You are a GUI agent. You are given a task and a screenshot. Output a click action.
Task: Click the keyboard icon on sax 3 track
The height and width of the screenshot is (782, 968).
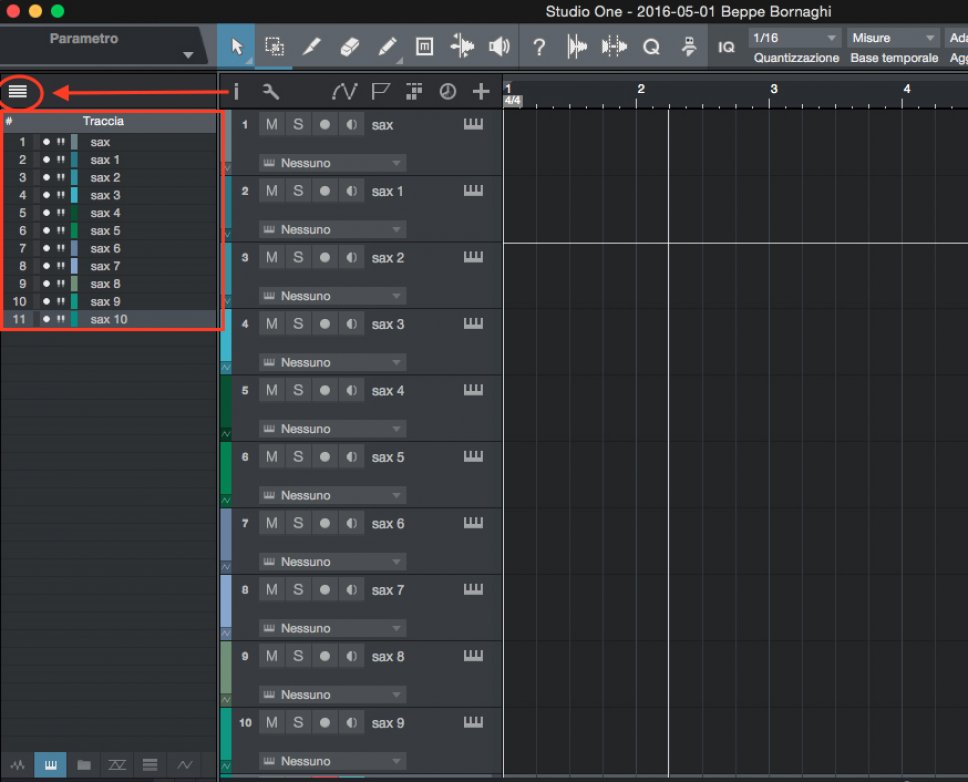point(473,323)
